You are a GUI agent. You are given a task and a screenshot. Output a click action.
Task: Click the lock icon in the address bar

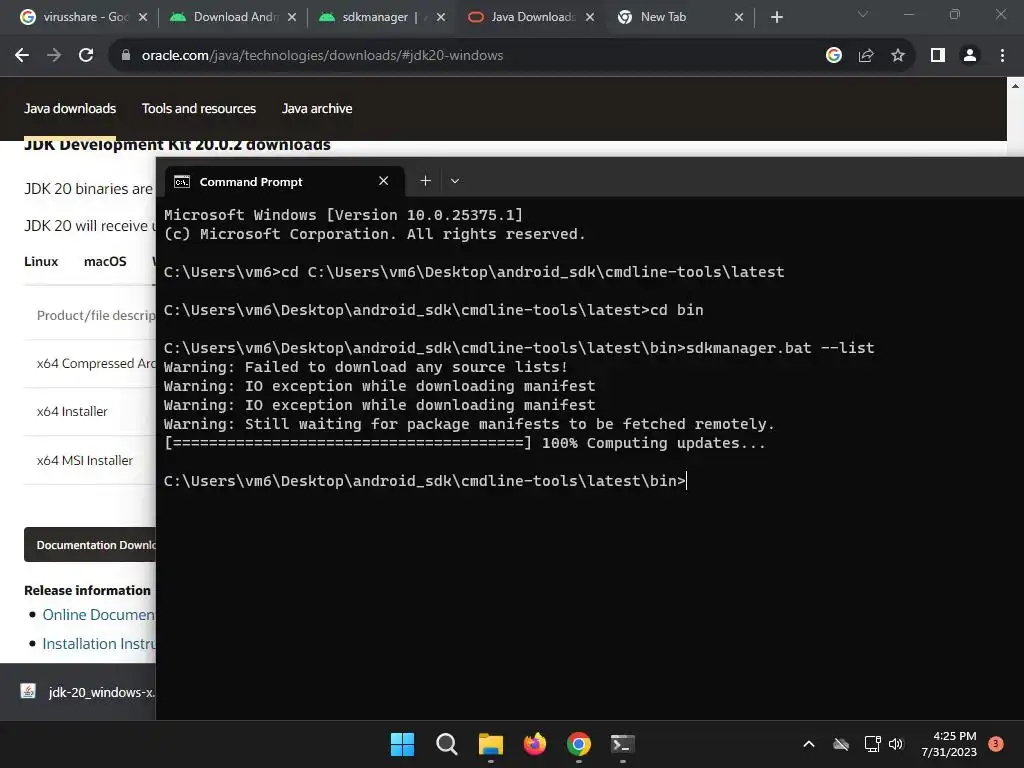tap(126, 56)
